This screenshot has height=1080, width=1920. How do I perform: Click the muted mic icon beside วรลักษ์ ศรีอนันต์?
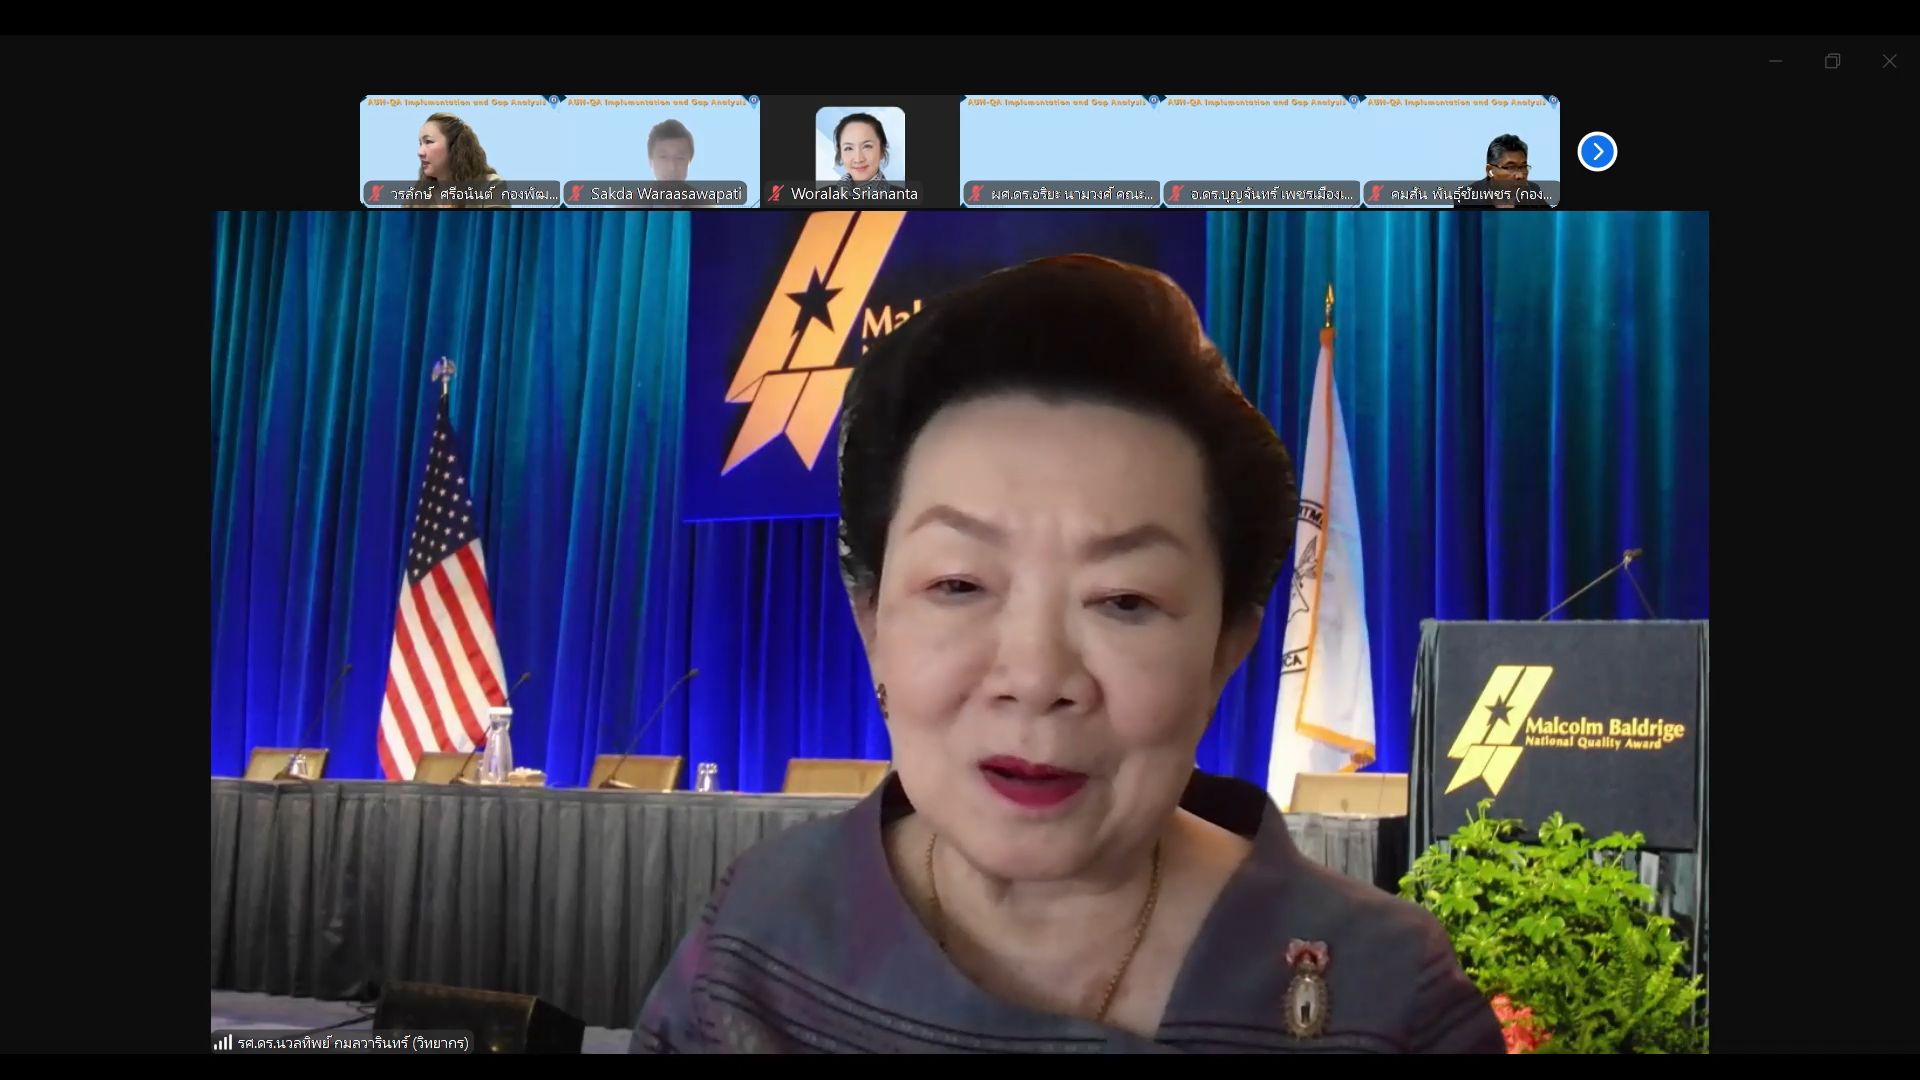point(376,194)
